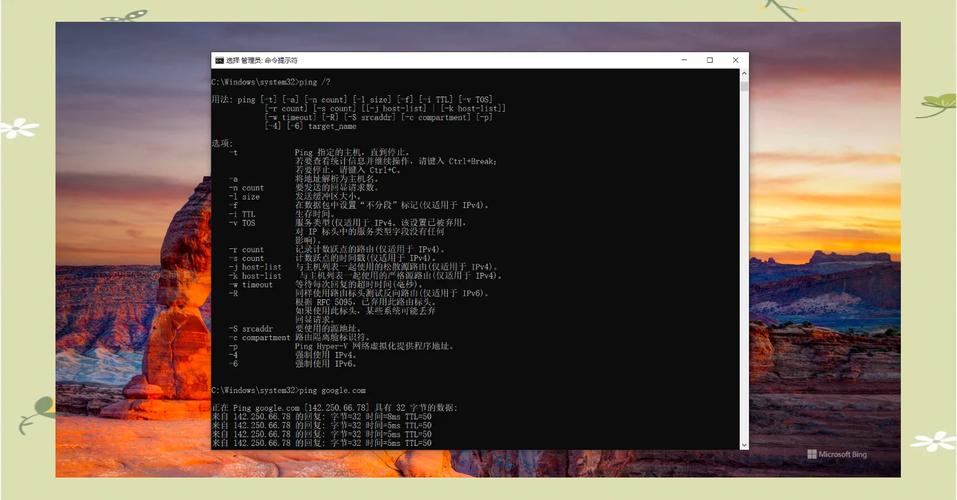Click the '-w timeout' option label
Image resolution: width=957 pixels, height=500 pixels.
tap(251, 284)
